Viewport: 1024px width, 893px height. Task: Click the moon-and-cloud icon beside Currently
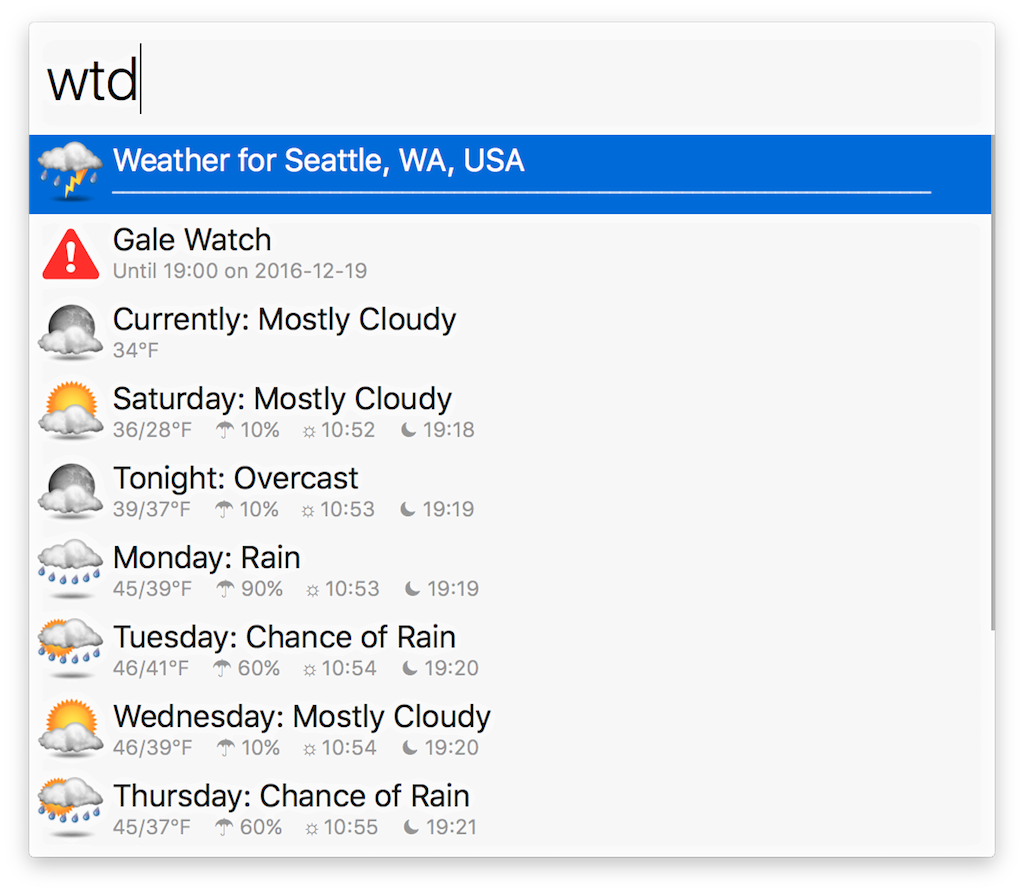(x=70, y=332)
